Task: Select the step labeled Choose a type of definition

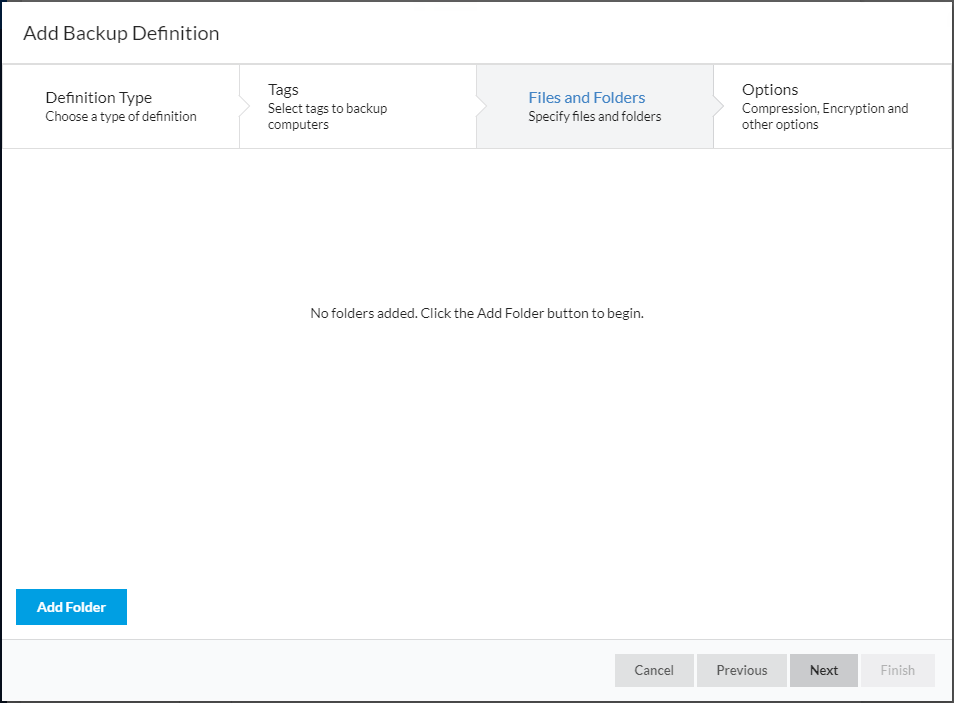Action: click(x=120, y=116)
